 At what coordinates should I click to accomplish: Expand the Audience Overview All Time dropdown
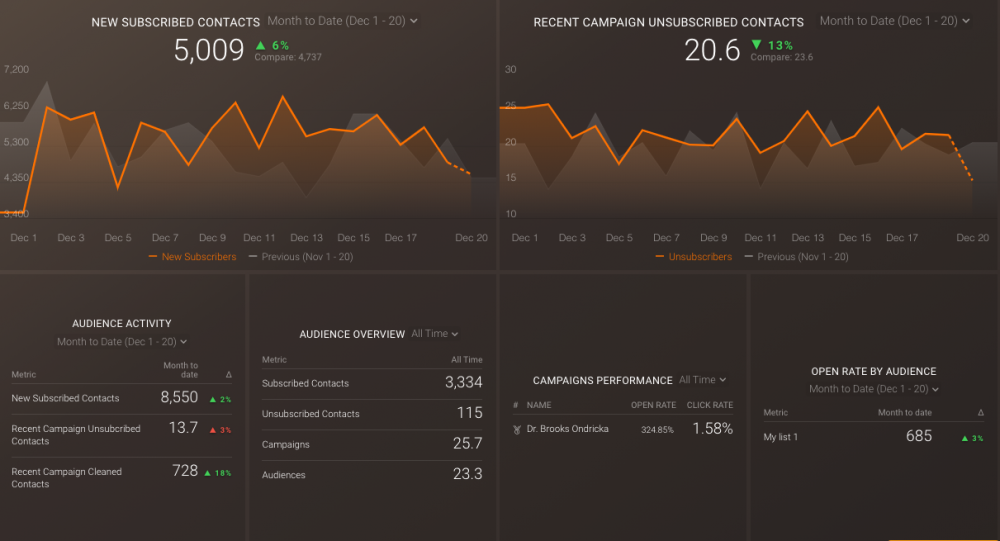(434, 334)
